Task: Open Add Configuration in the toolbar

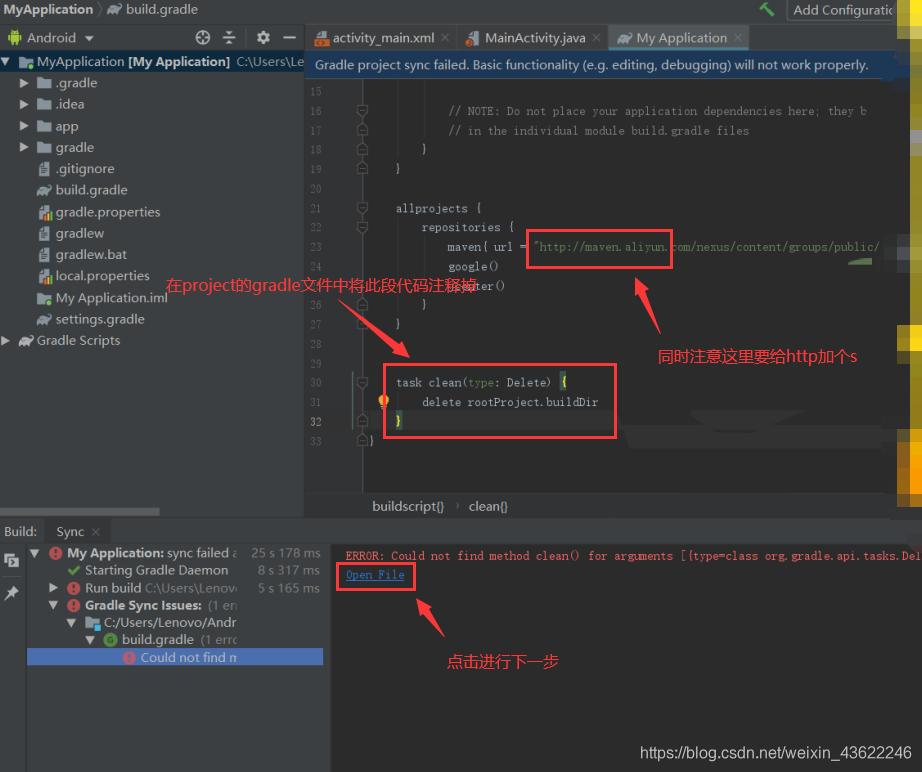Action: 843,10
